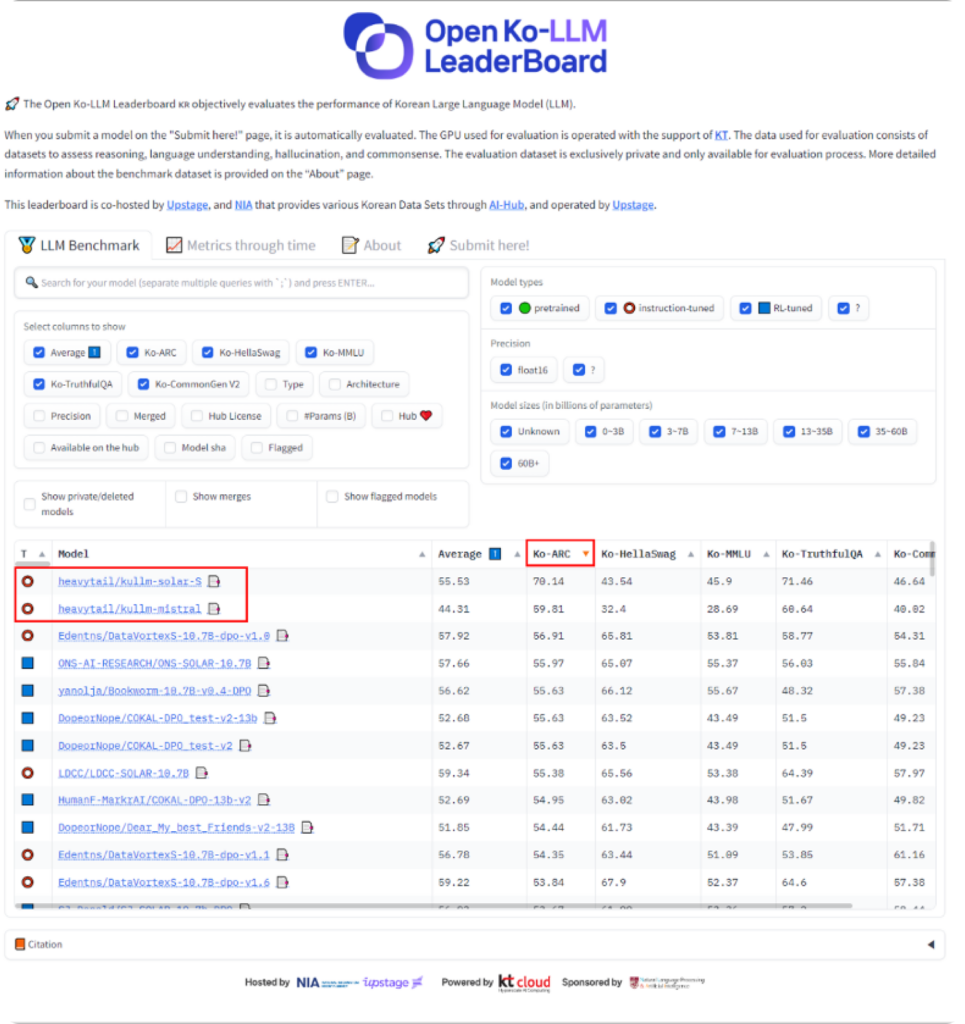This screenshot has width=965, height=1024.
Task: Click the kt cloud sponsor logo
Action: click(x=525, y=982)
